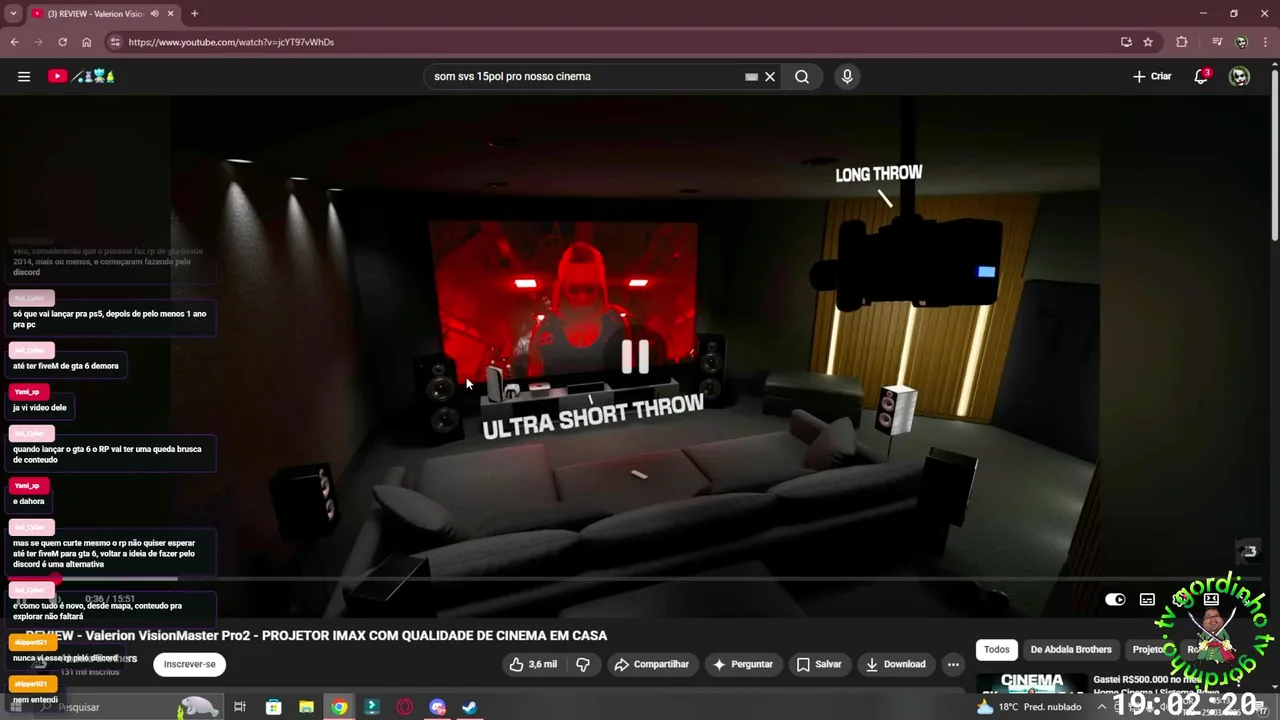Save the video with Salvar
This screenshot has height=720, width=1280.
click(x=818, y=664)
